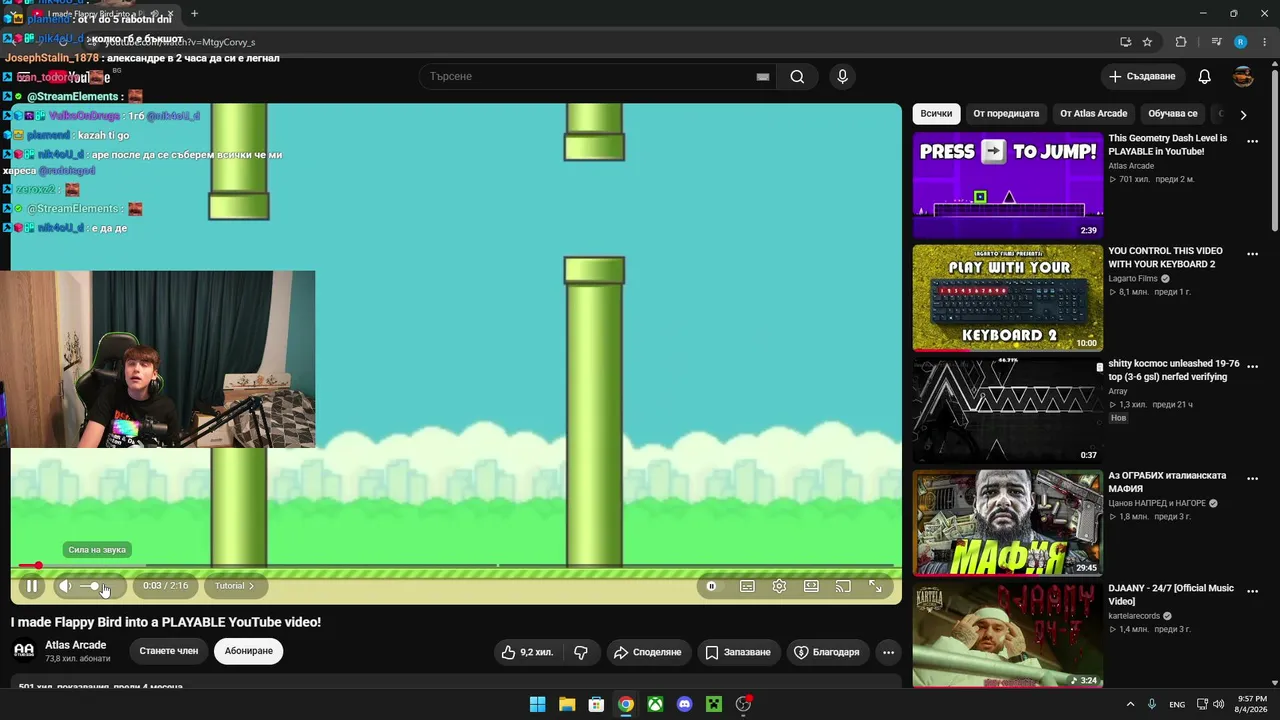The width and height of the screenshot is (1280, 720).
Task: Send thanks with the Благодаря button
Action: (827, 652)
